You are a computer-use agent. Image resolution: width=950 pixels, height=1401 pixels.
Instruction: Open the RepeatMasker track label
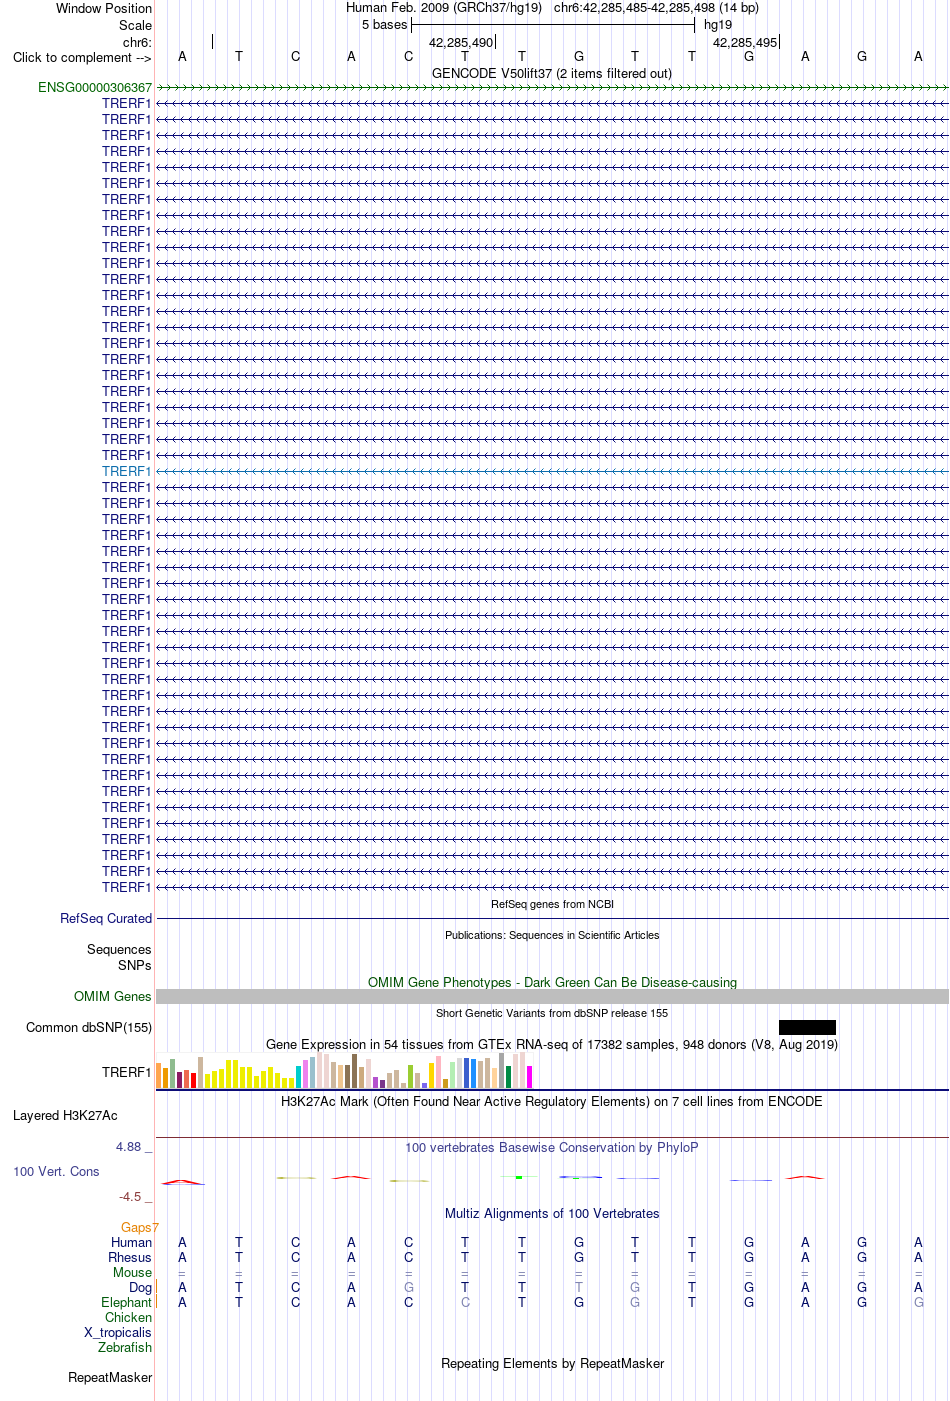click(110, 1377)
